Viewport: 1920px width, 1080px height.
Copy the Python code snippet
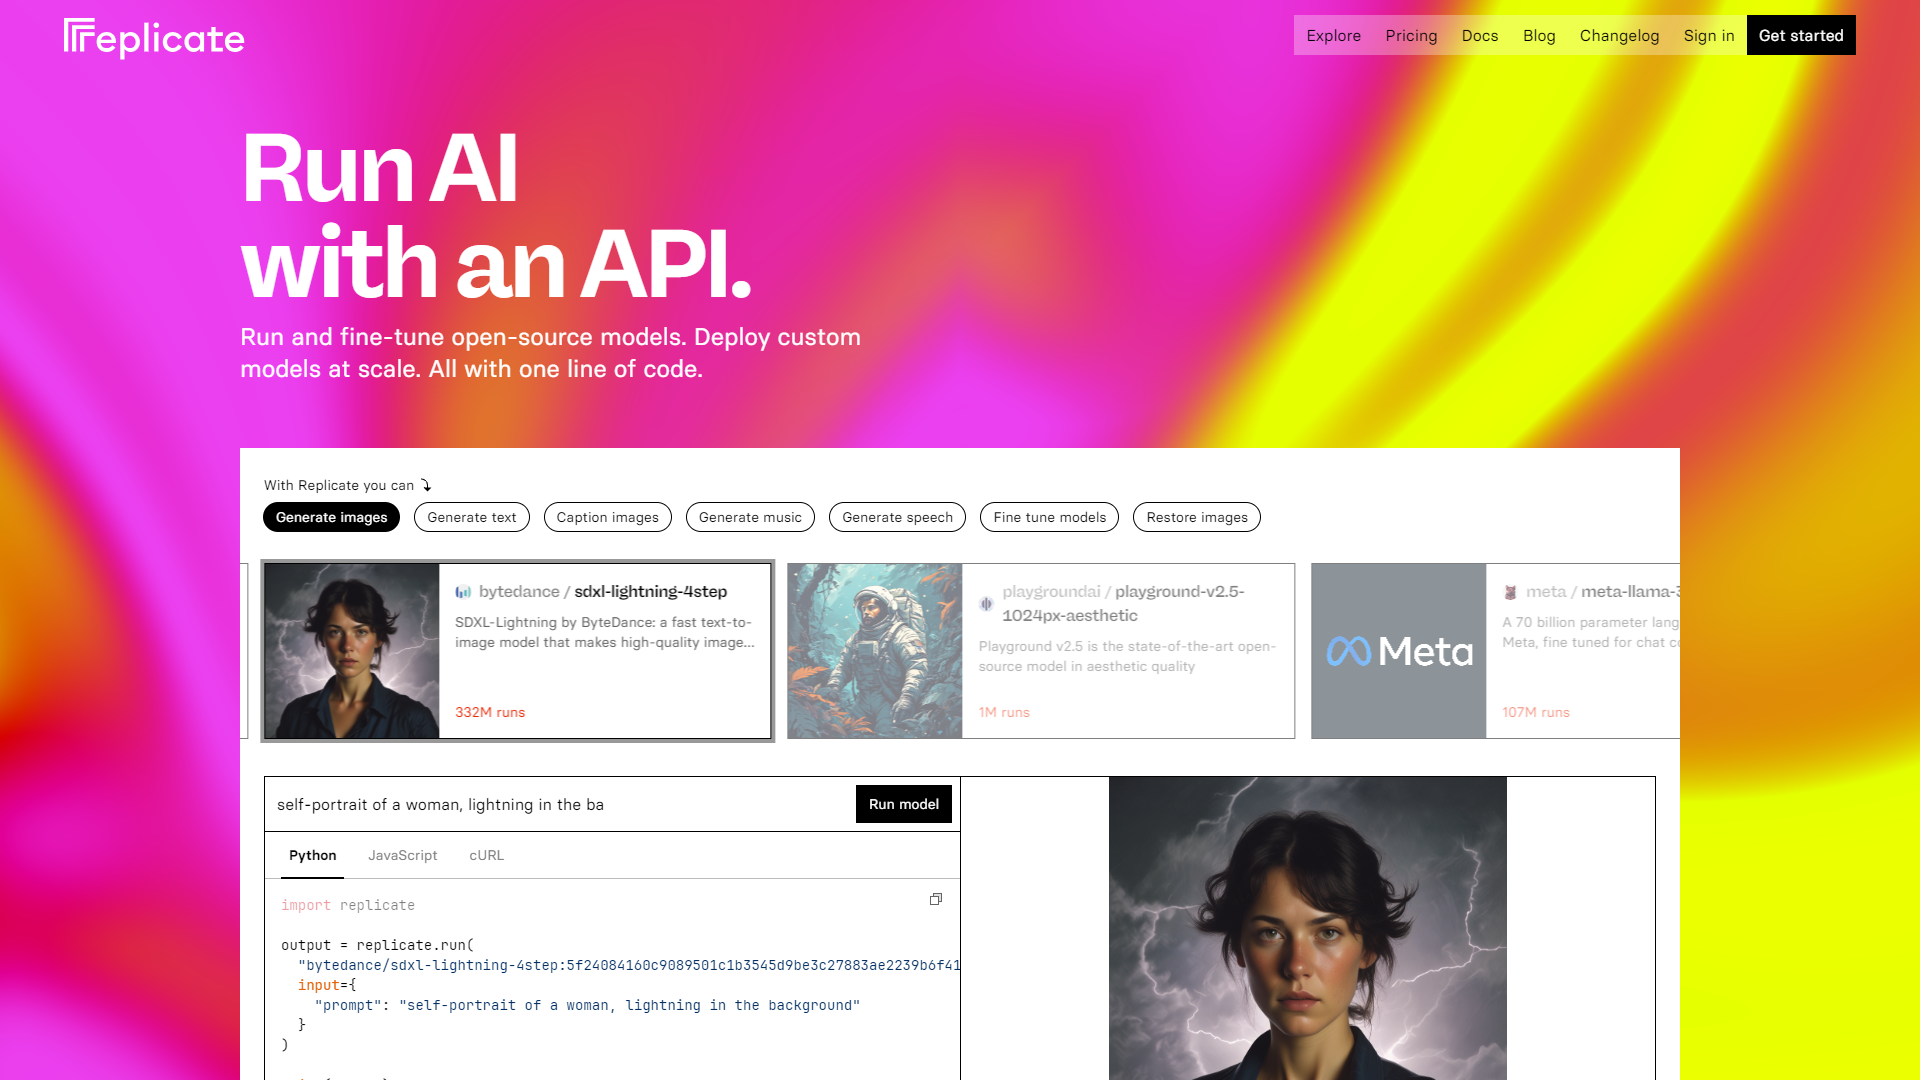(936, 899)
